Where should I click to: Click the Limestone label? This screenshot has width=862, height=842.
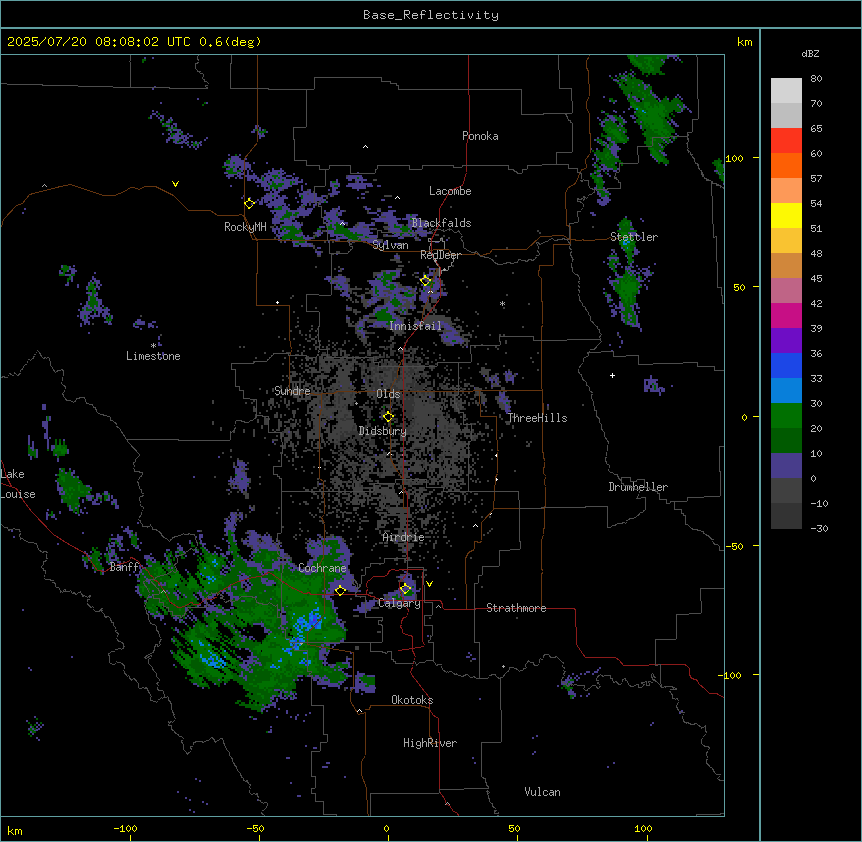(153, 356)
